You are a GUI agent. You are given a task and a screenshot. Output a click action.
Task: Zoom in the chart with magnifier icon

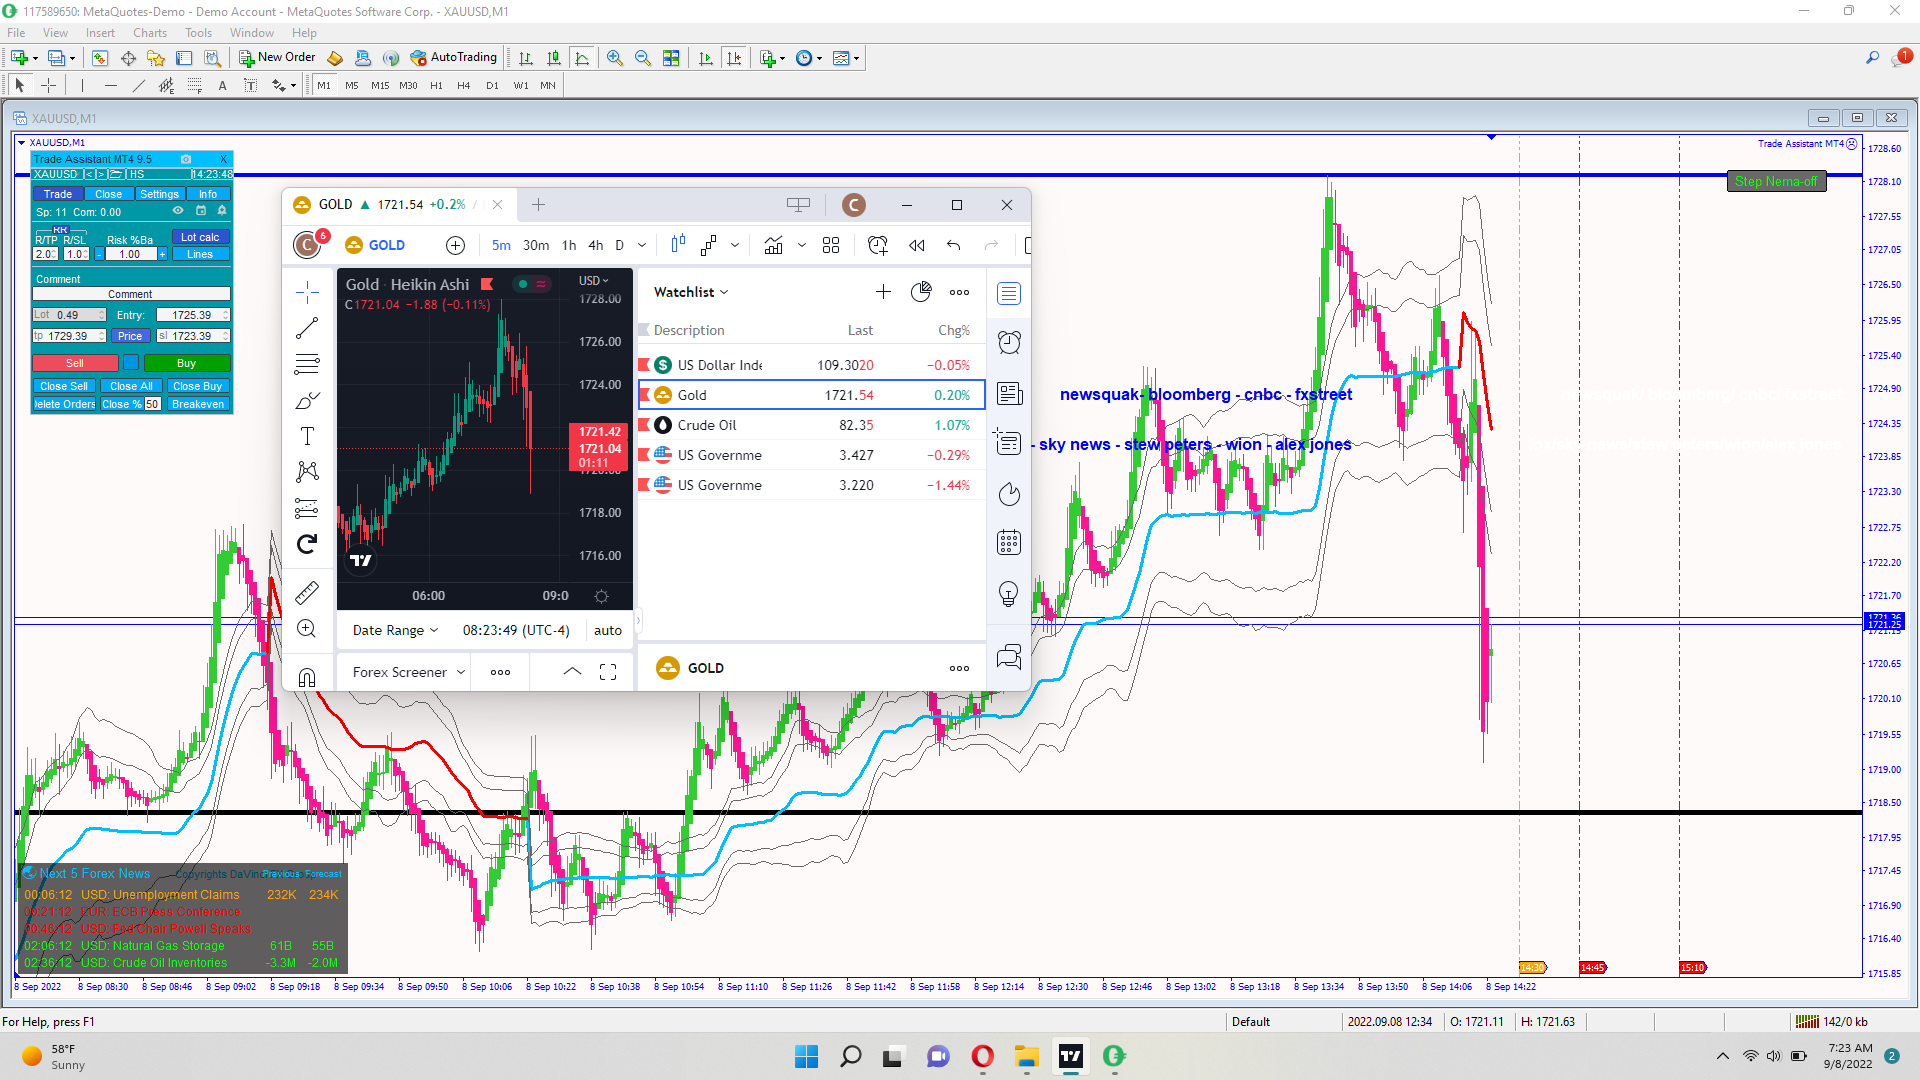614,58
